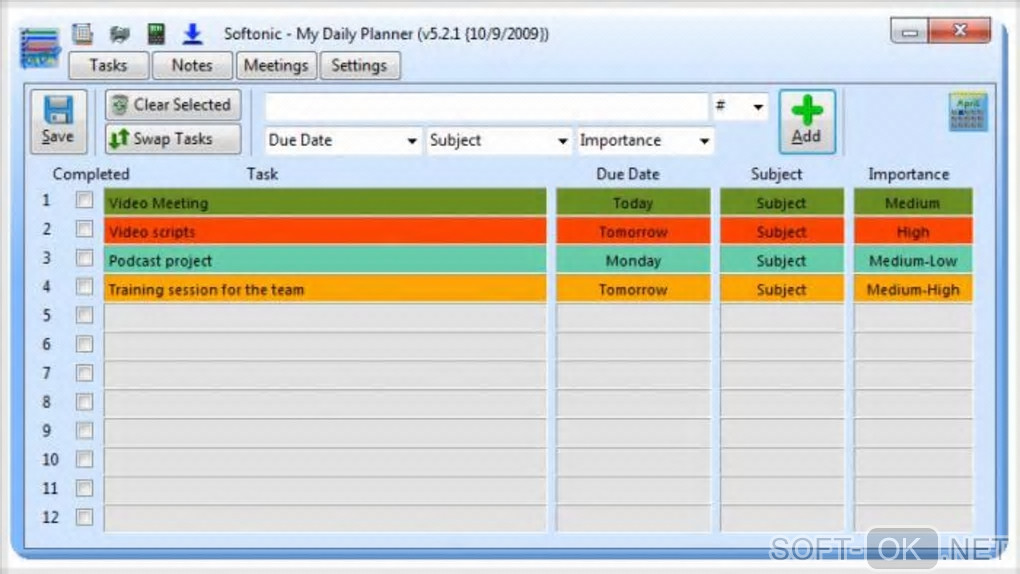Minimize the My Daily Planner window
Image resolution: width=1020 pixels, height=574 pixels.
click(x=909, y=31)
